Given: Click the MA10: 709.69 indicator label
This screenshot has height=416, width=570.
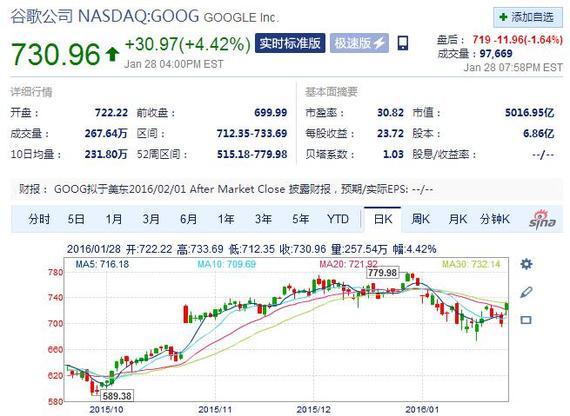Looking at the screenshot, I should pyautogui.click(x=226, y=264).
